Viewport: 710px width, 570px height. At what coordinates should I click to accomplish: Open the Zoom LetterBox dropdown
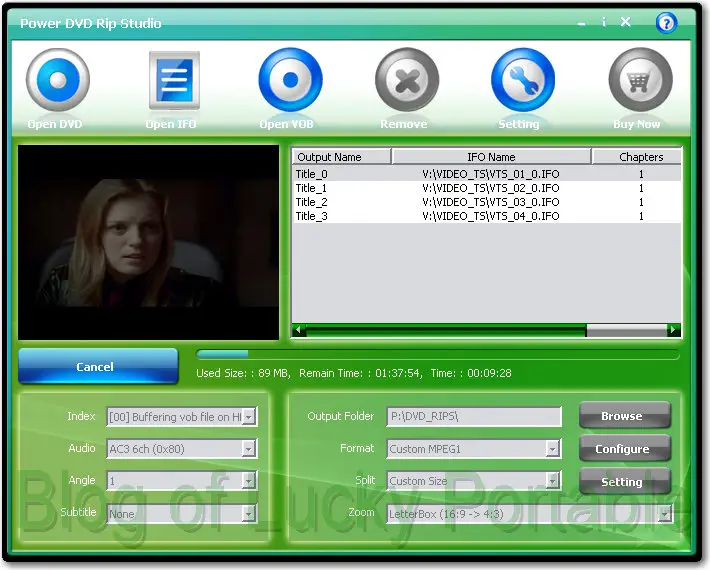[x=664, y=514]
